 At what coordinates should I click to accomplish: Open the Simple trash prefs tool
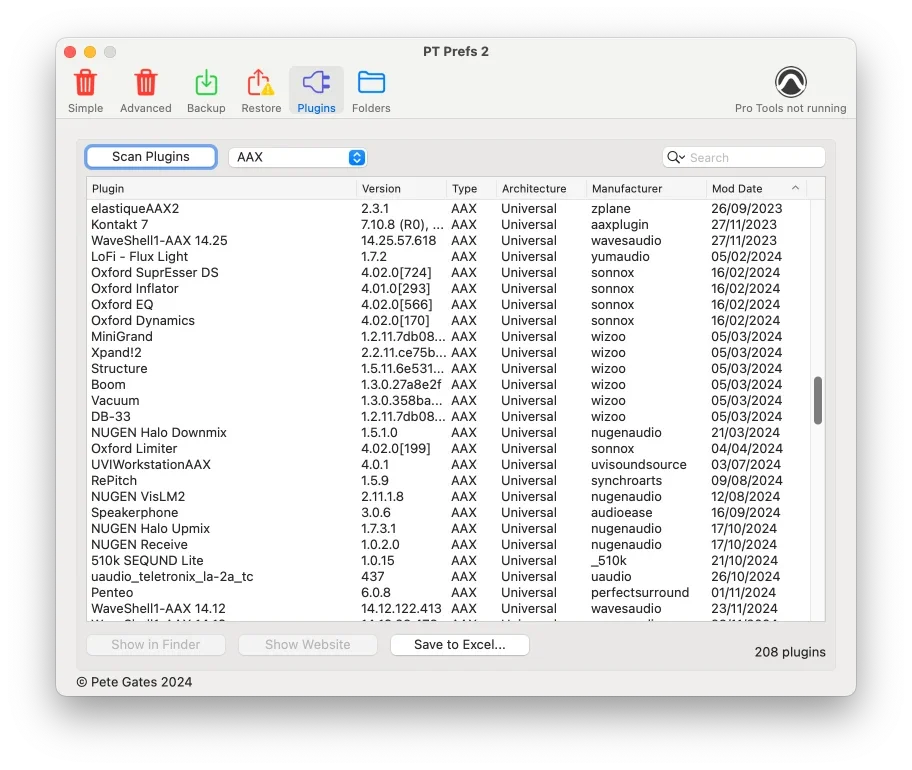click(x=86, y=91)
